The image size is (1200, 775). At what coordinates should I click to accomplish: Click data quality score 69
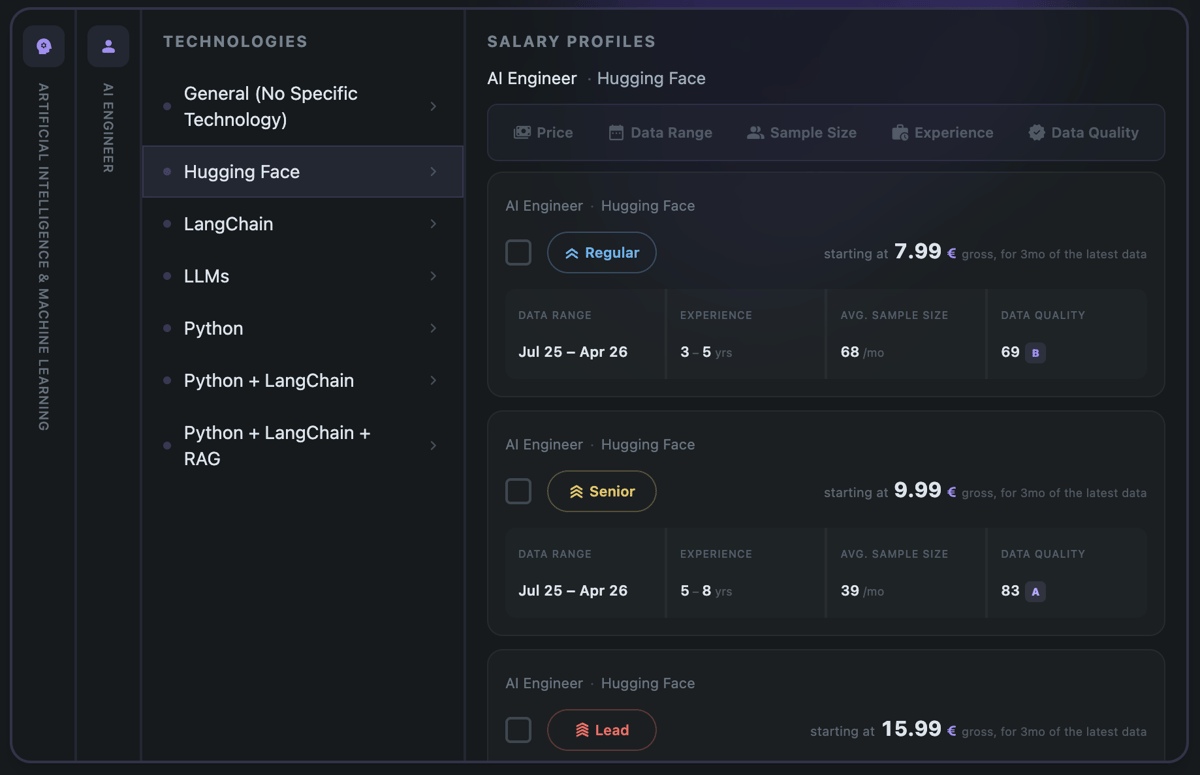(x=1010, y=352)
